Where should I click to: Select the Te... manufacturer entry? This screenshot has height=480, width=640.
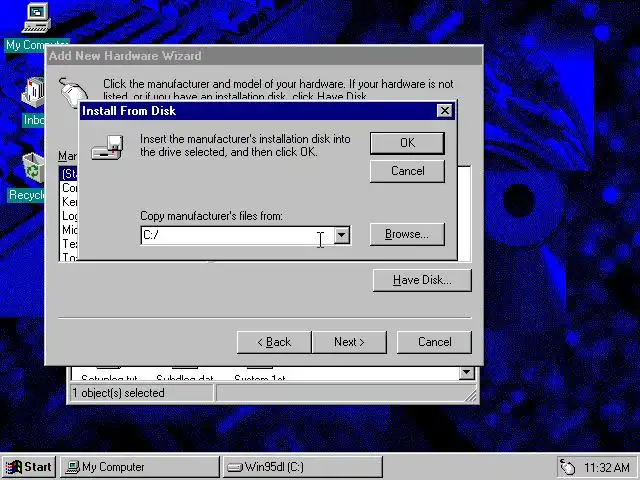[x=69, y=243]
